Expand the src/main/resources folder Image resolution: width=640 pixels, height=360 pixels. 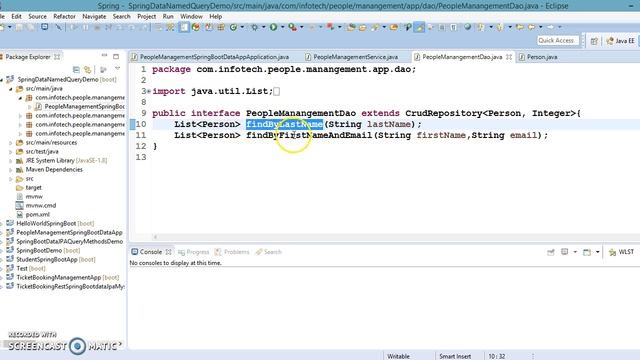click(x=11, y=143)
